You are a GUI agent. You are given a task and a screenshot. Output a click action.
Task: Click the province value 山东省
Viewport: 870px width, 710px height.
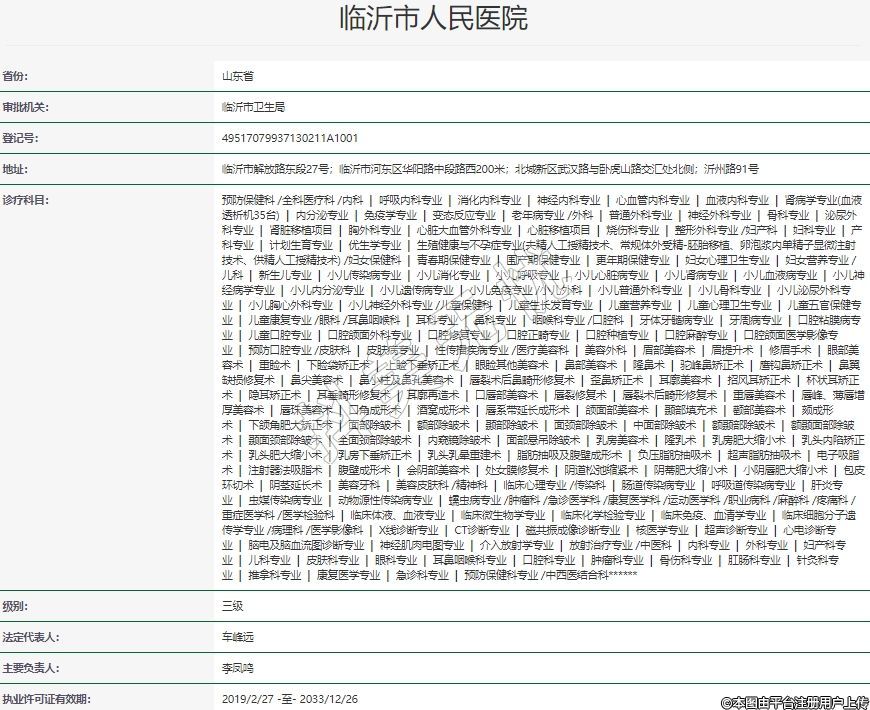coord(237,75)
